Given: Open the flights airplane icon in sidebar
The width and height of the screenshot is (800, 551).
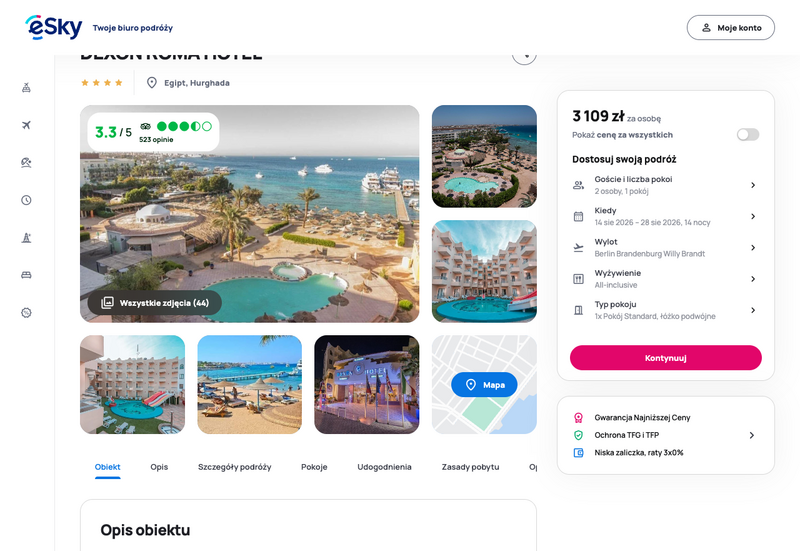Looking at the screenshot, I should (27, 125).
